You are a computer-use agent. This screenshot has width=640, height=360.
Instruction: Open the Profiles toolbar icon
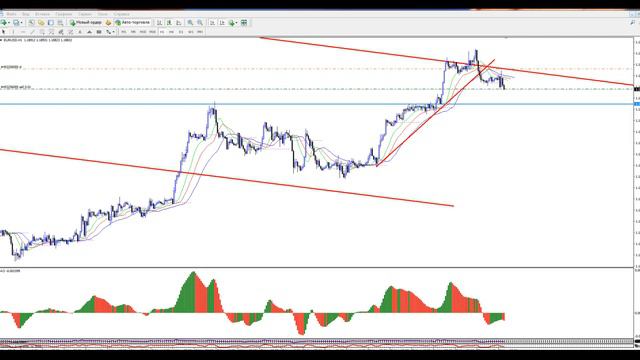[16, 23]
